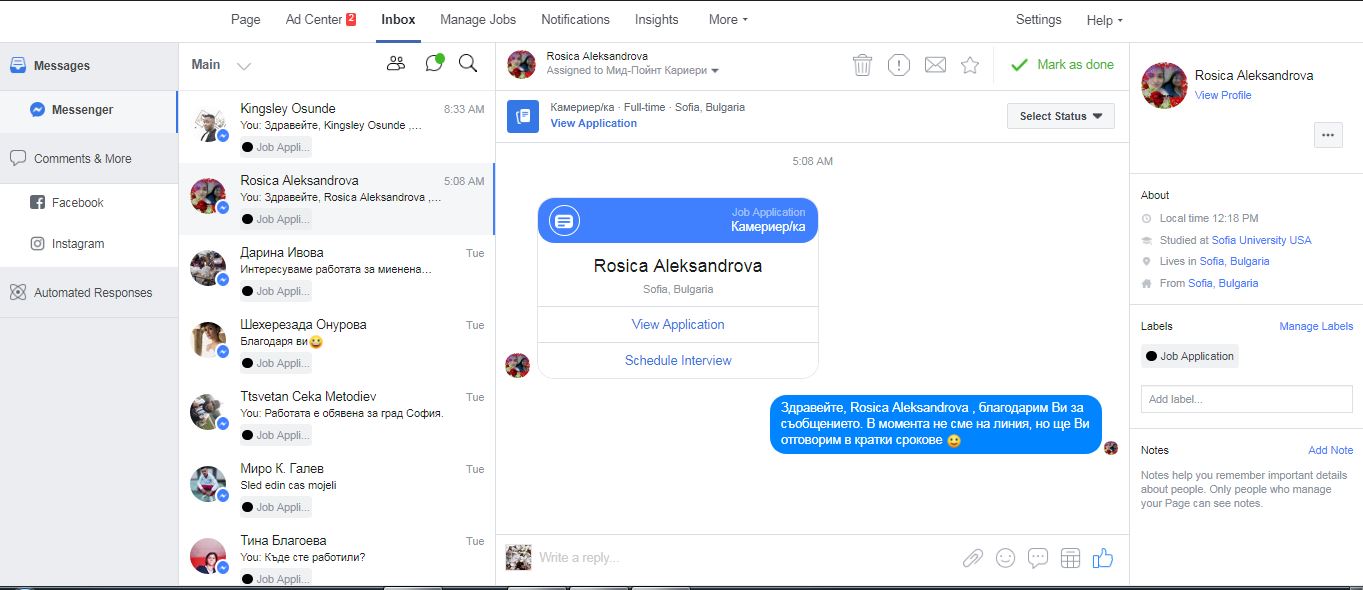Open Шехерезада Онурова conversation
The height and width of the screenshot is (590, 1363).
(336, 343)
